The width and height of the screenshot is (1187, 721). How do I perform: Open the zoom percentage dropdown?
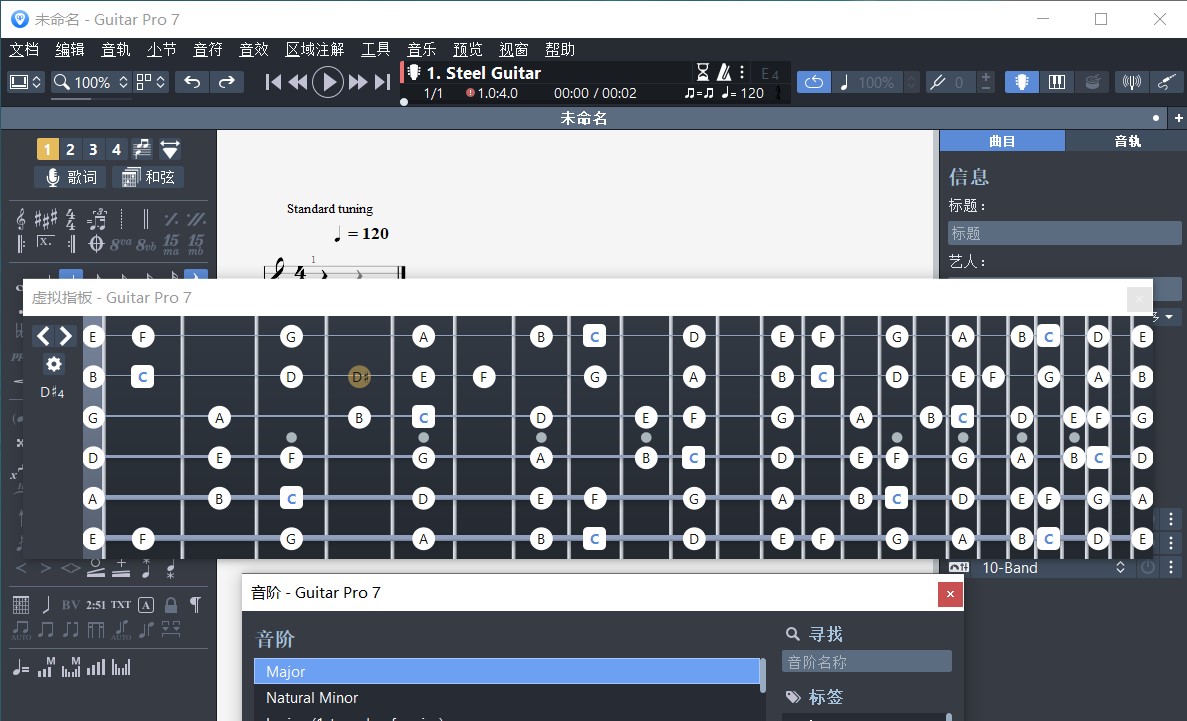123,82
